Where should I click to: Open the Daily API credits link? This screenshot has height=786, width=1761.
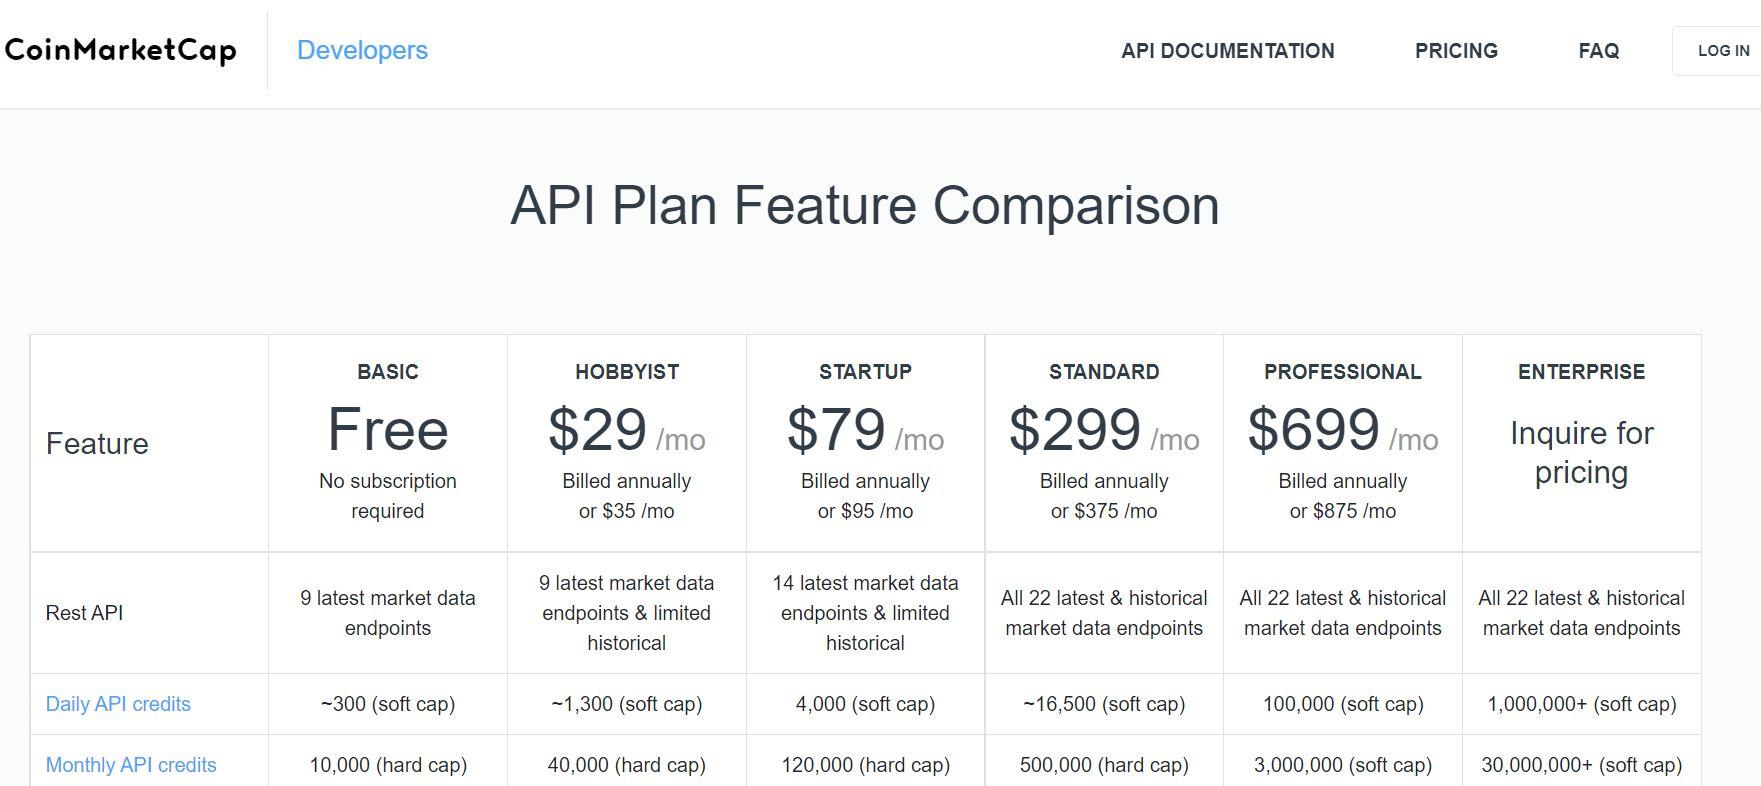(118, 704)
